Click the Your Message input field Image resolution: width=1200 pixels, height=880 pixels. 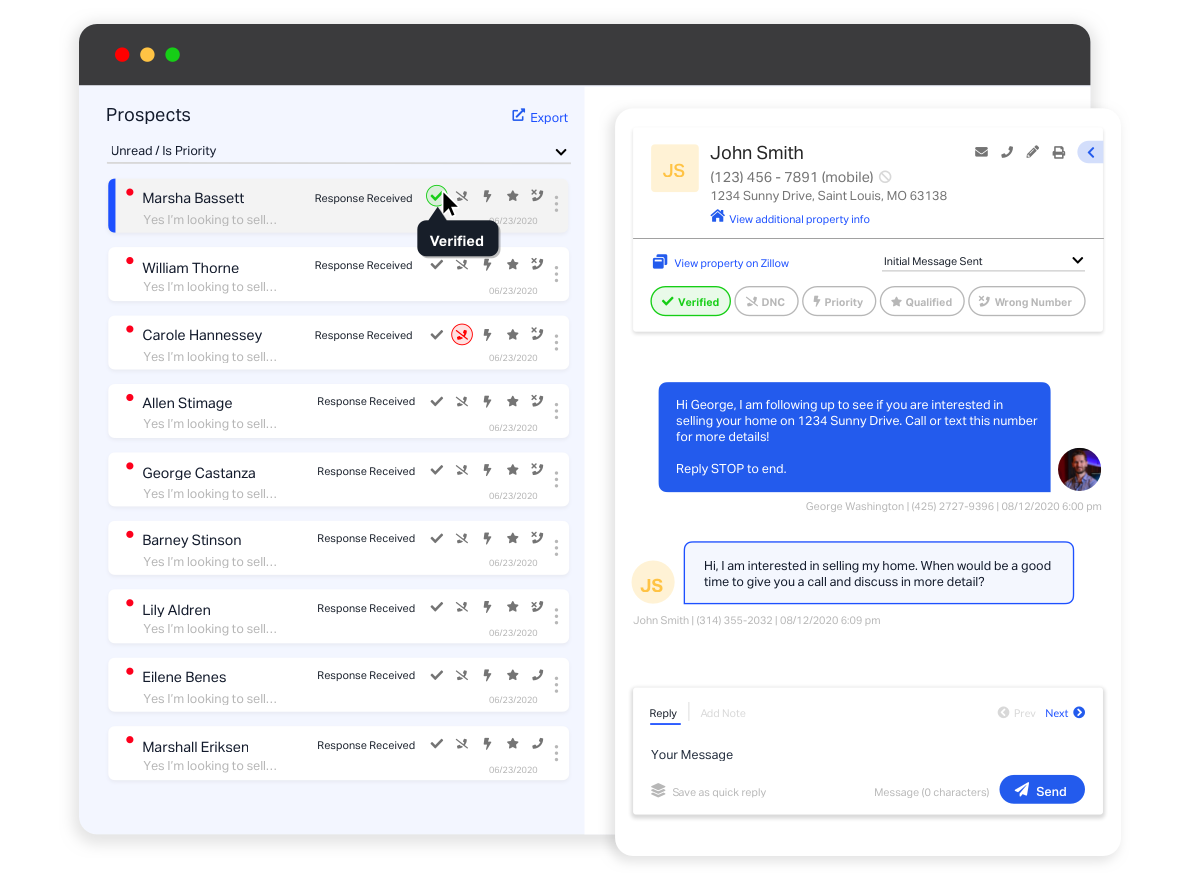800,754
